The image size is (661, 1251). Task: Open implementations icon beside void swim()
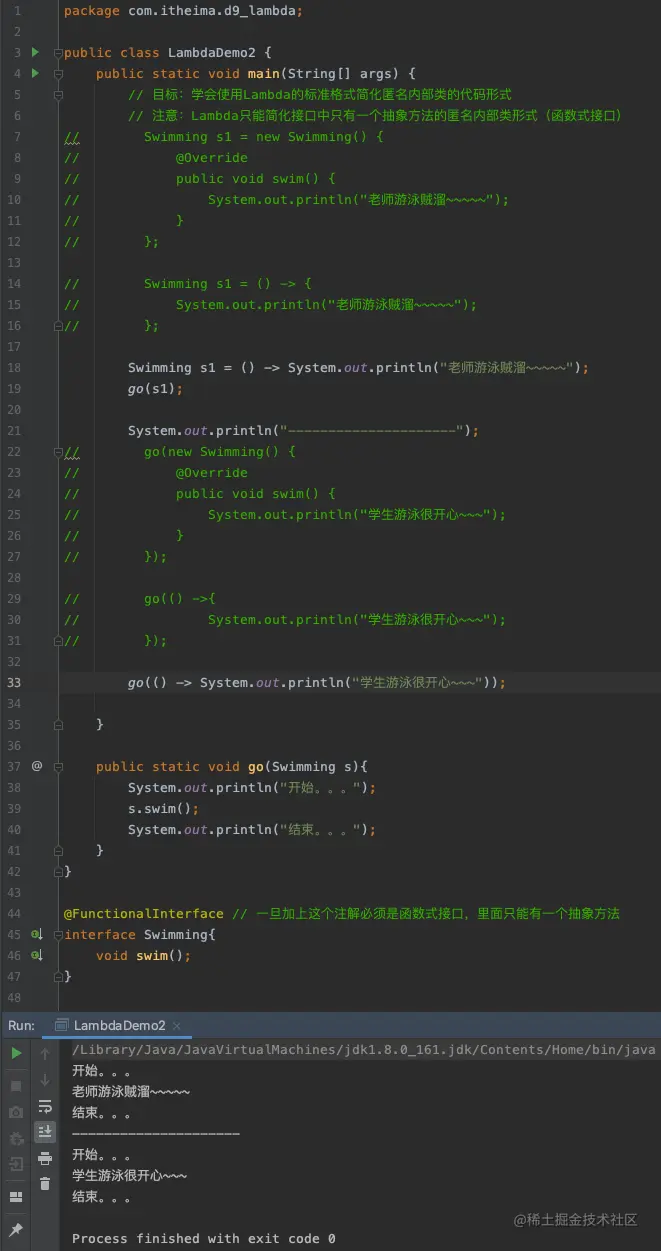click(37, 955)
